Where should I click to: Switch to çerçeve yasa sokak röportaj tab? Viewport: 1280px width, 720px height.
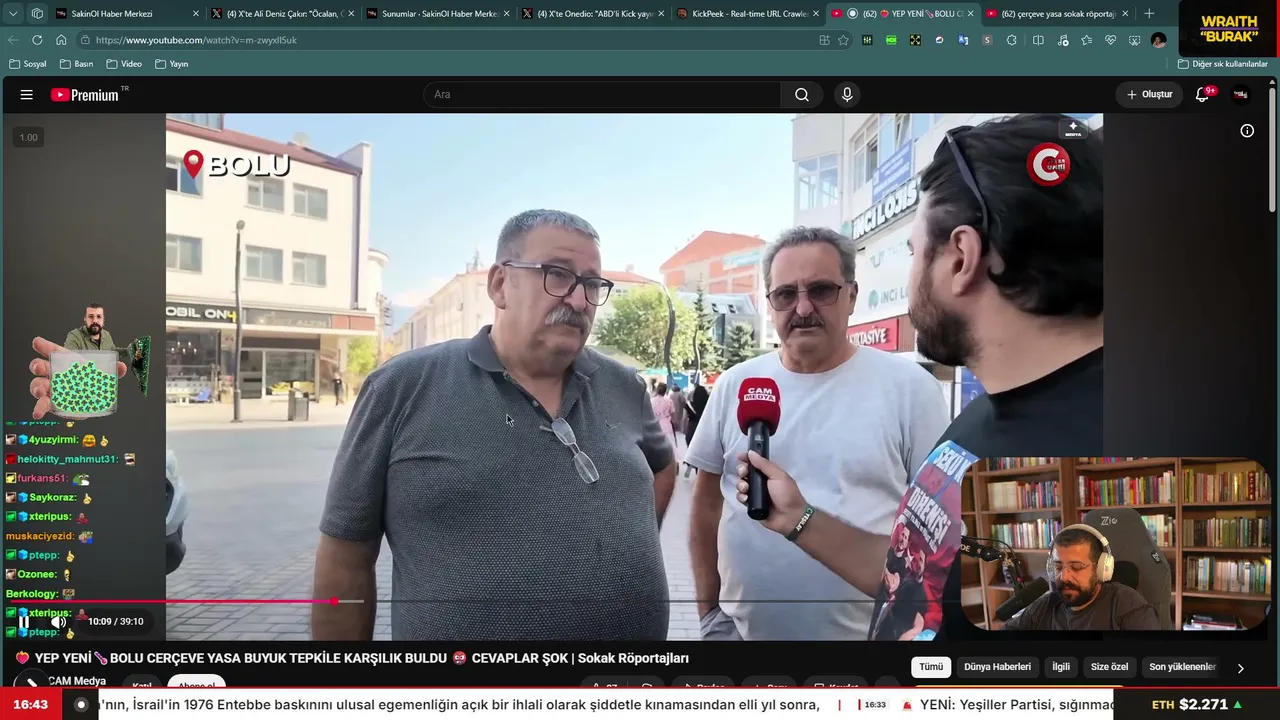coord(1056,14)
